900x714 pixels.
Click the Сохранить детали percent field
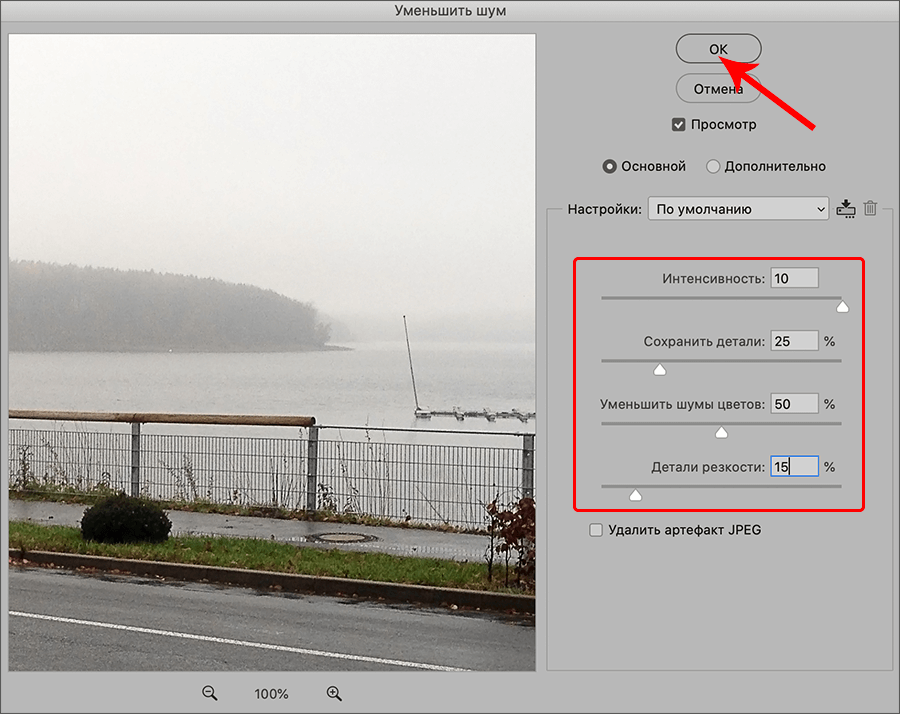pyautogui.click(x=794, y=342)
